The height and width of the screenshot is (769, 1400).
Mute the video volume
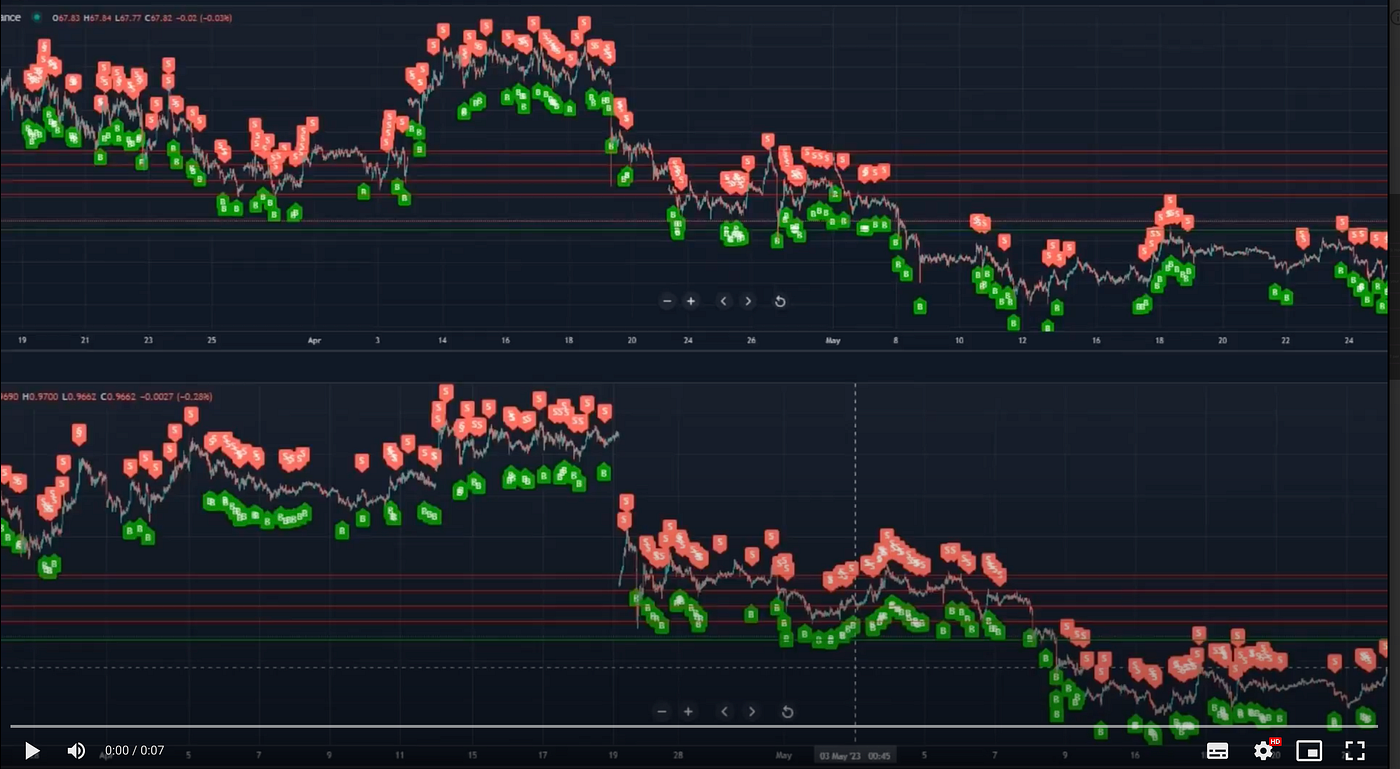tap(76, 750)
